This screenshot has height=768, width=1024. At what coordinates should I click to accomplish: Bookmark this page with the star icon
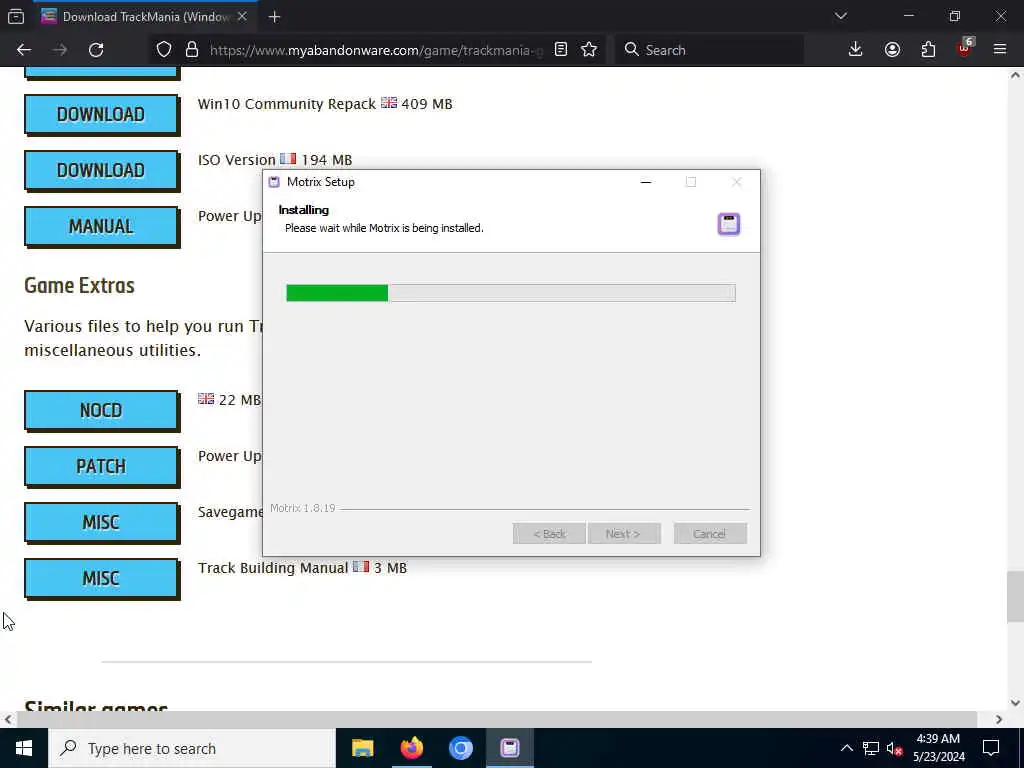point(589,50)
